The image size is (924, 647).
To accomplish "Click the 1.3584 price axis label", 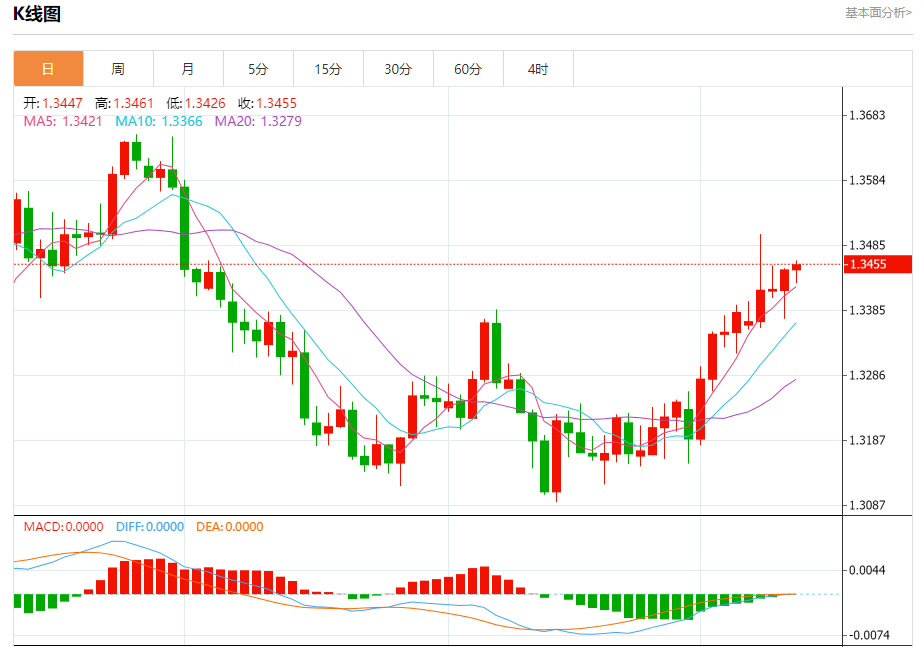I will pos(867,180).
